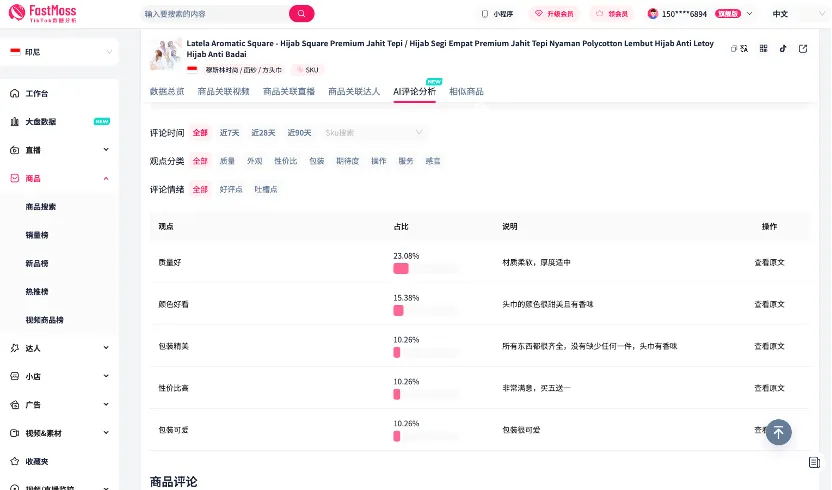The width and height of the screenshot is (832, 490).
Task: Click the 广告 icon in sidebar
Action: [15, 405]
